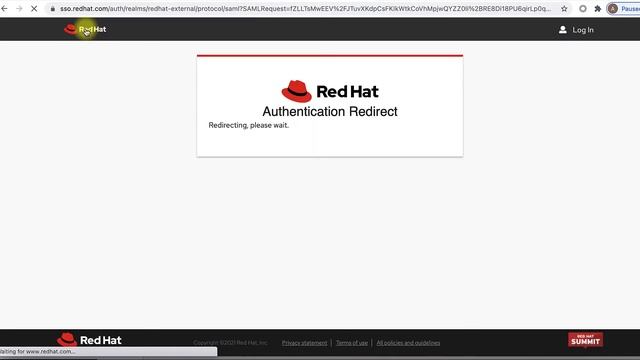
Task: Bookmark this page with the star icon
Action: [564, 9]
